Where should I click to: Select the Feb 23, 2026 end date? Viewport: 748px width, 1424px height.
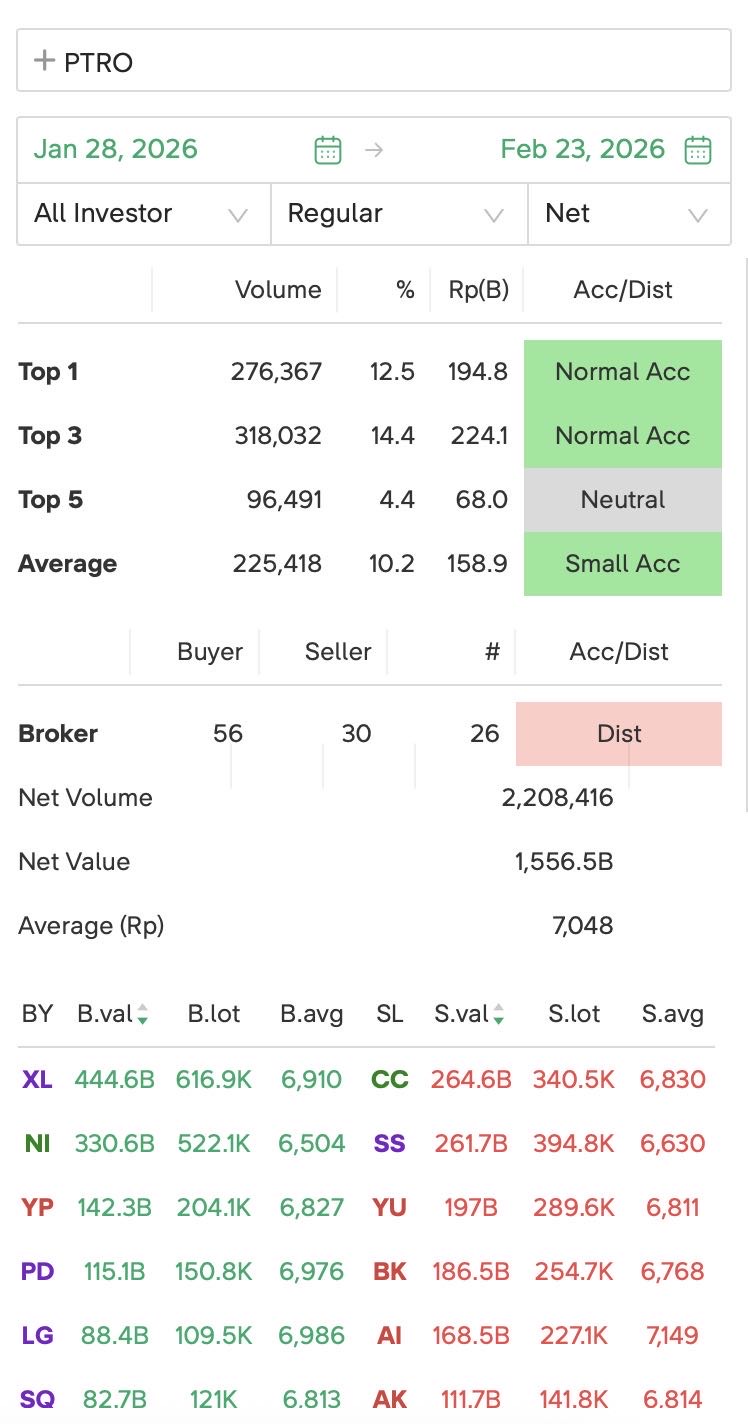582,150
